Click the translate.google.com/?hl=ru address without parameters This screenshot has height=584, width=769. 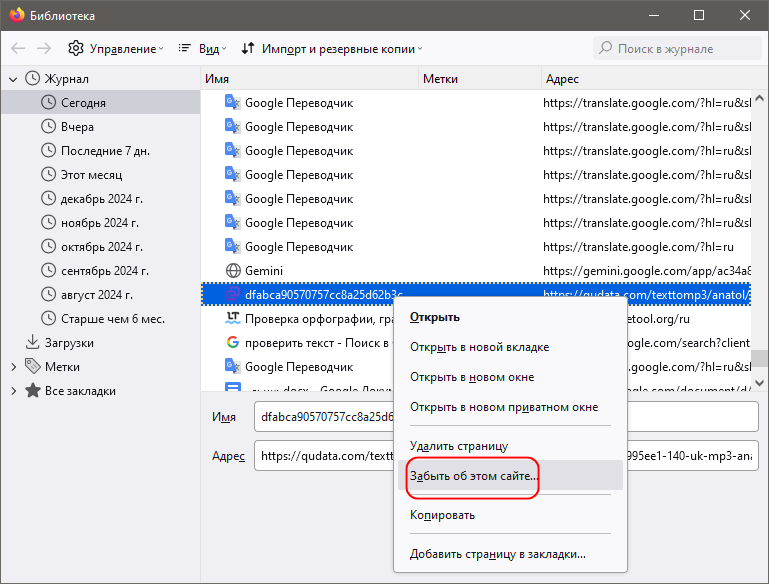(x=638, y=247)
